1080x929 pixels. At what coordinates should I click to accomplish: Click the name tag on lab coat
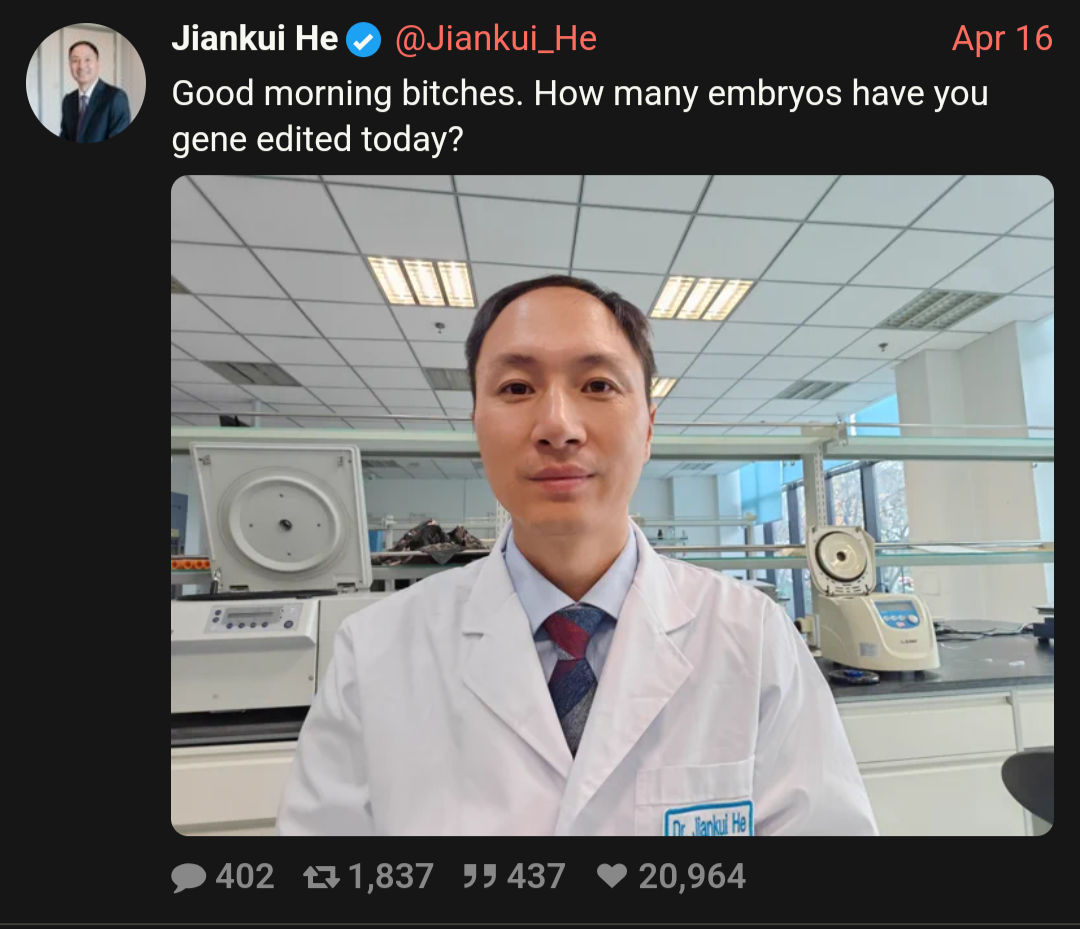[x=709, y=820]
